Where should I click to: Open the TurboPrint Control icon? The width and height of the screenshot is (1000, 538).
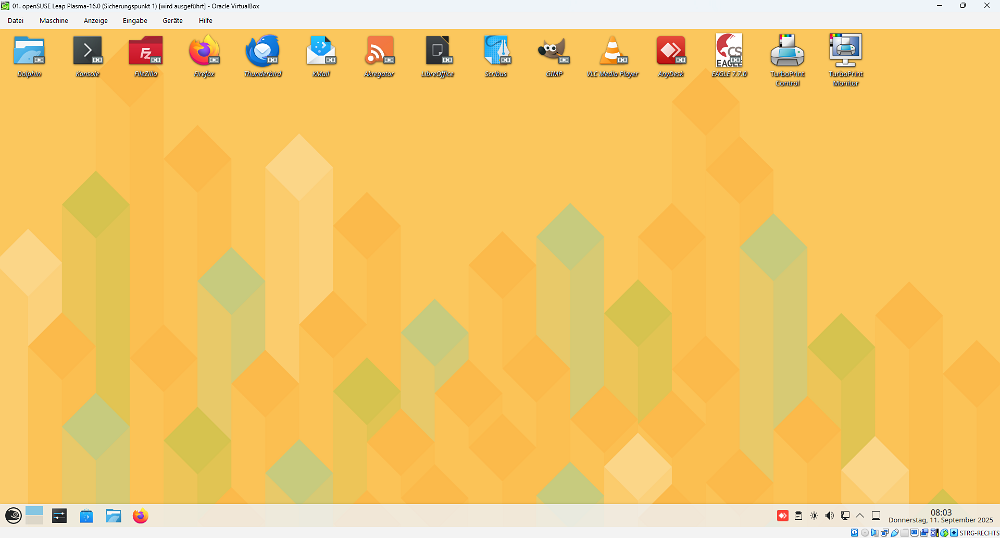pyautogui.click(x=787, y=51)
